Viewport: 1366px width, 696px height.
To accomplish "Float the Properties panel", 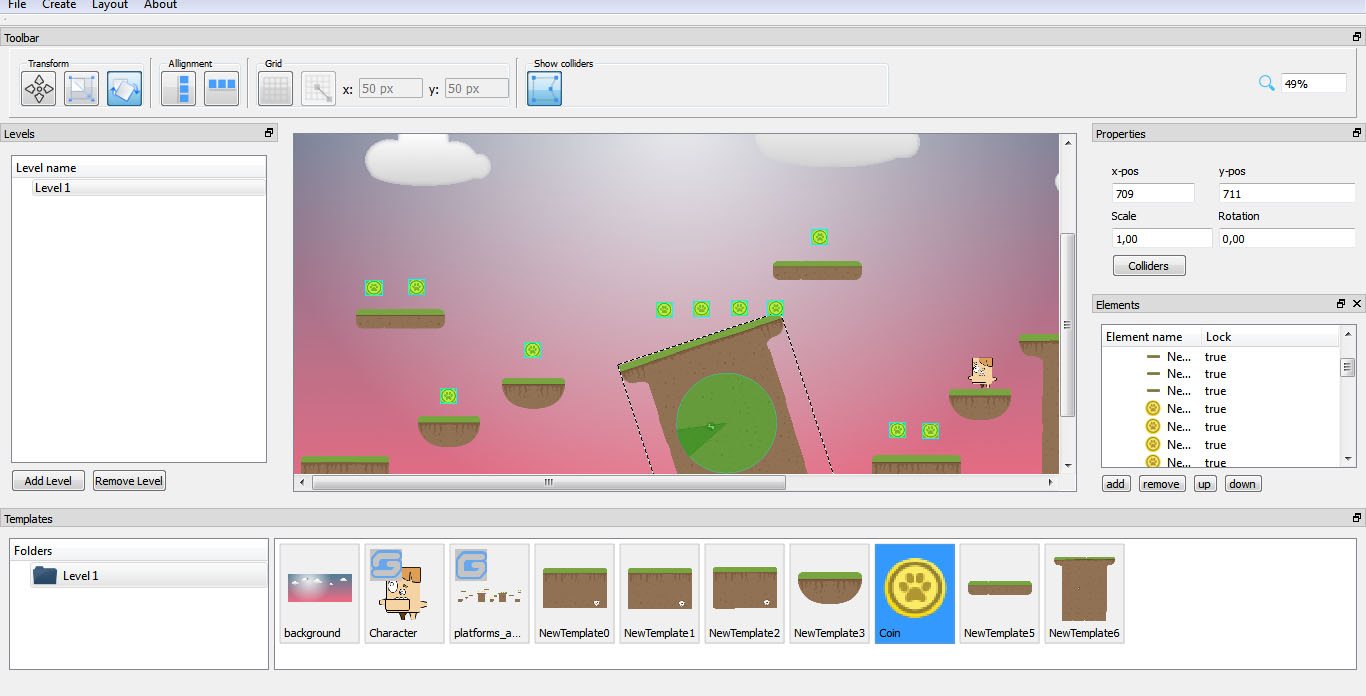I will [1357, 133].
